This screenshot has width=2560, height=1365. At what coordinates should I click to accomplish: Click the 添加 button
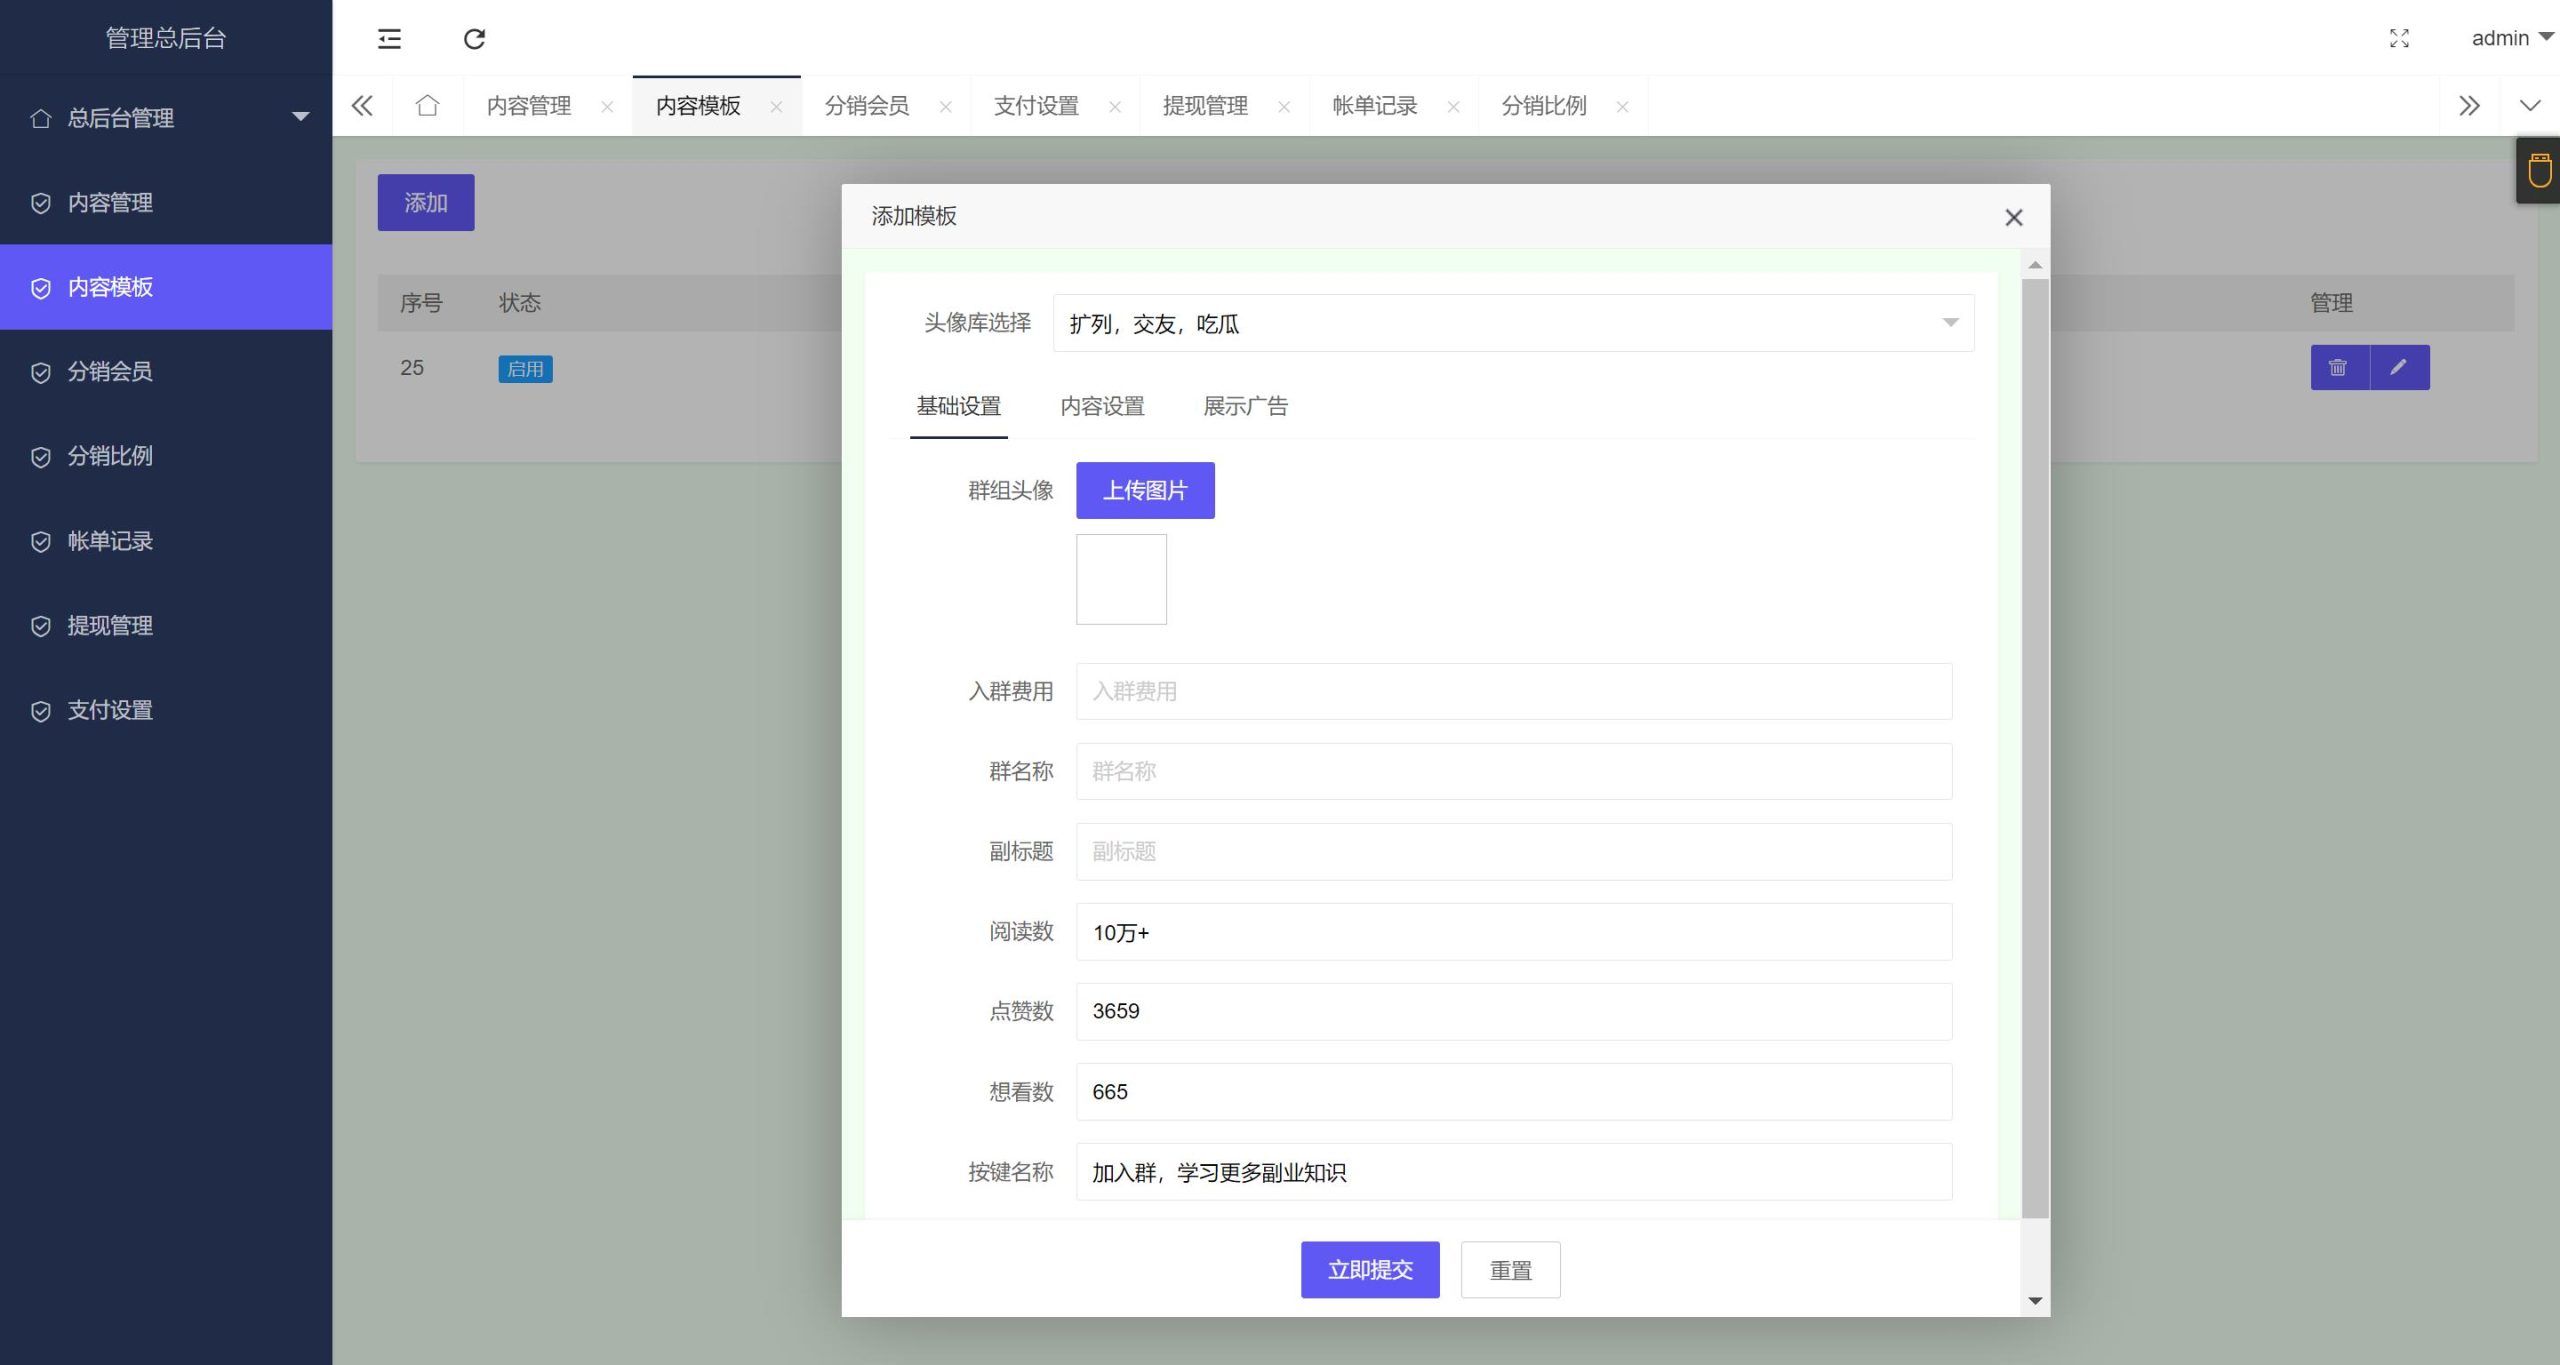click(x=425, y=202)
